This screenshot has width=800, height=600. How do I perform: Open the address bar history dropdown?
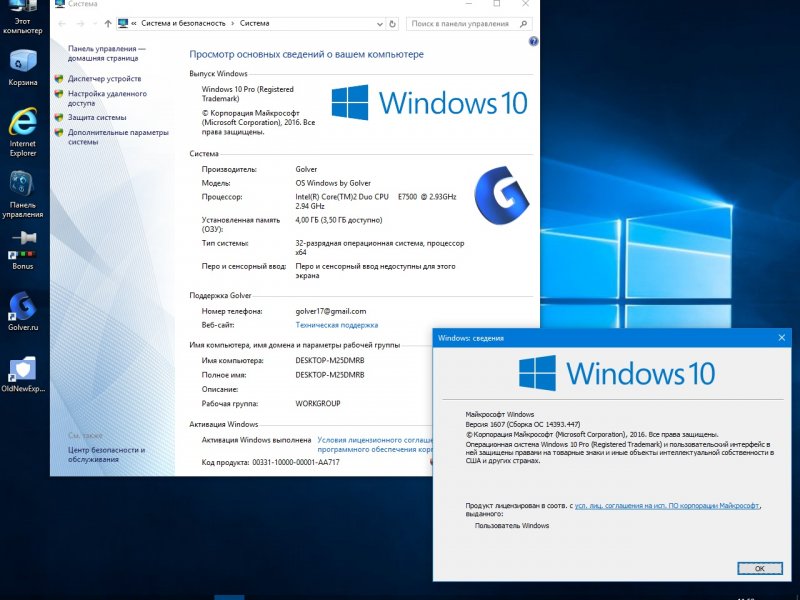coord(380,23)
